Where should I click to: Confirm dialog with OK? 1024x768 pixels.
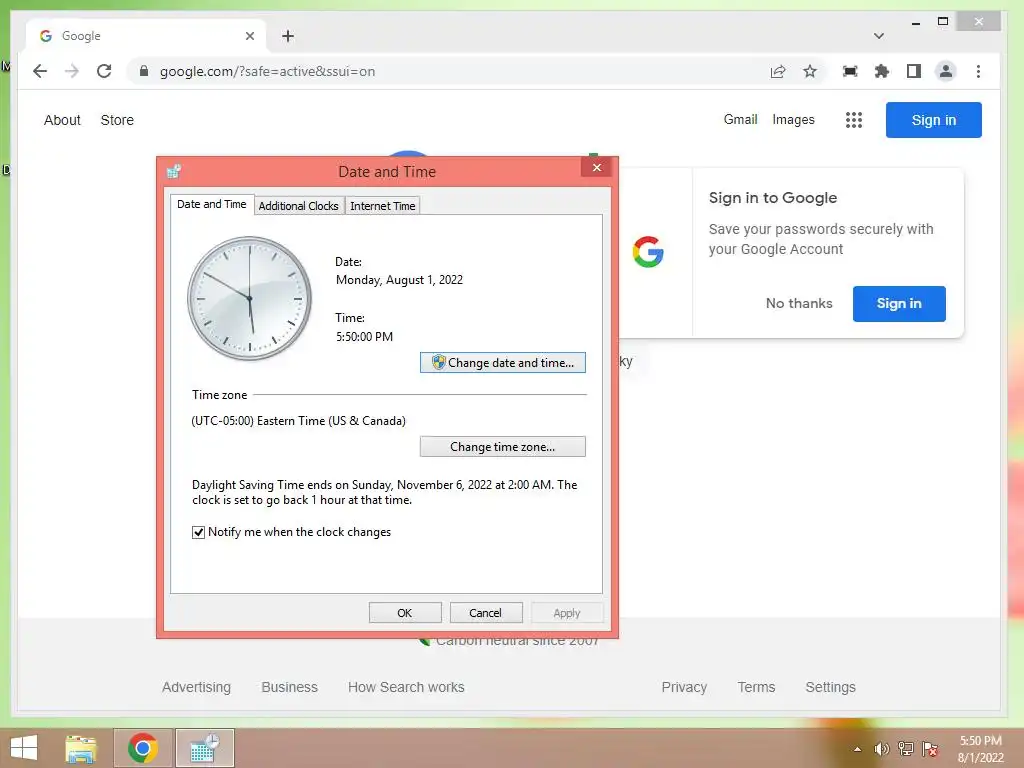(x=405, y=613)
